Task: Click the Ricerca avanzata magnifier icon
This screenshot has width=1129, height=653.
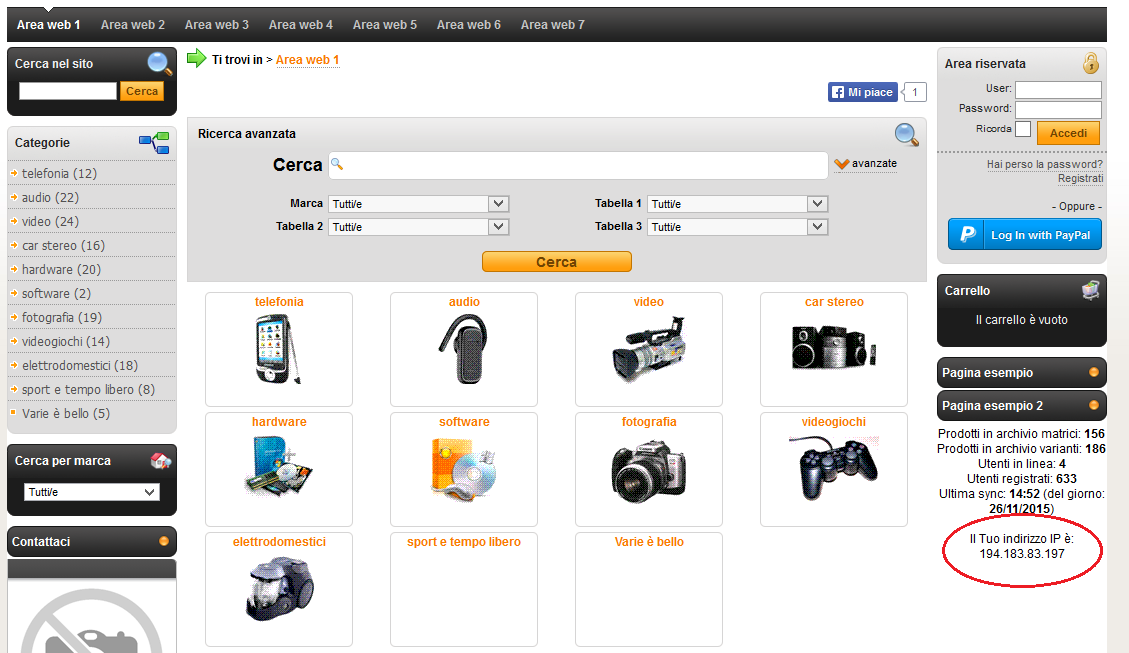Action: [907, 135]
